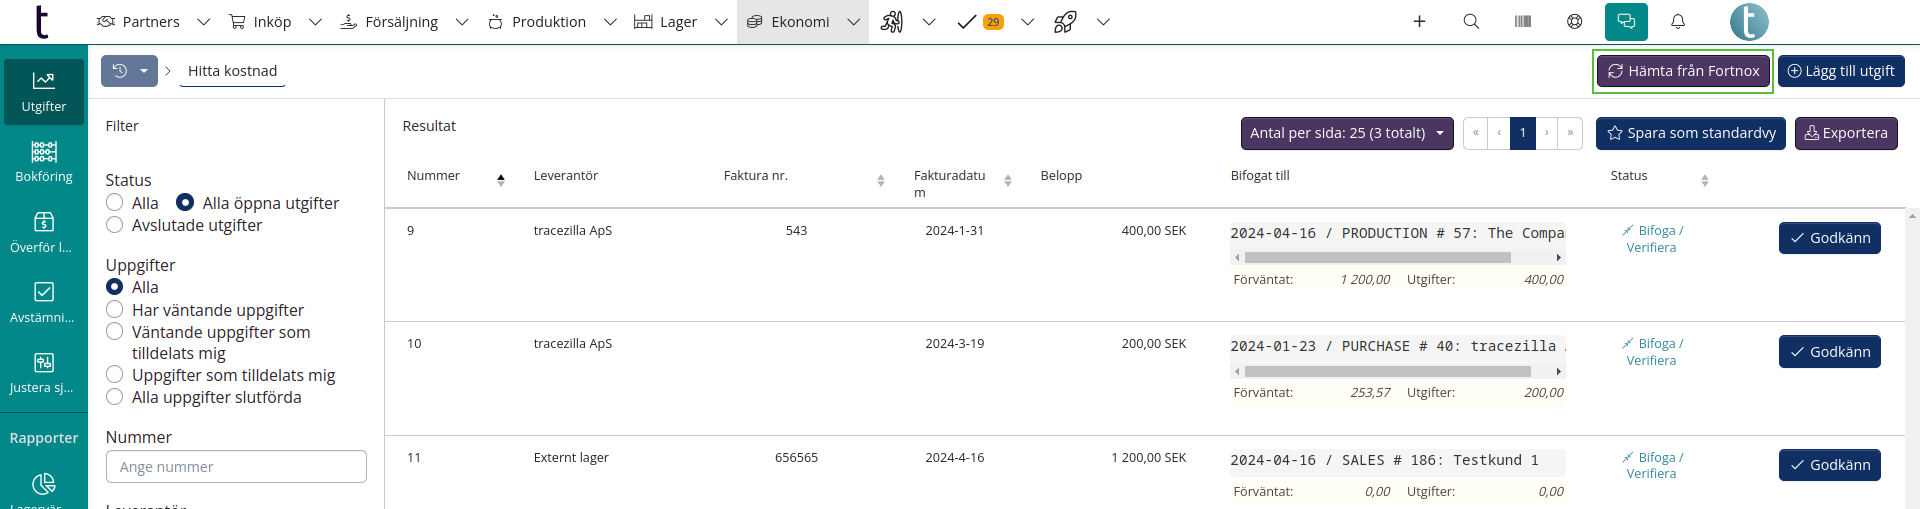Click the rocket icon in top bar
This screenshot has height=509, width=1920.
1065,22
